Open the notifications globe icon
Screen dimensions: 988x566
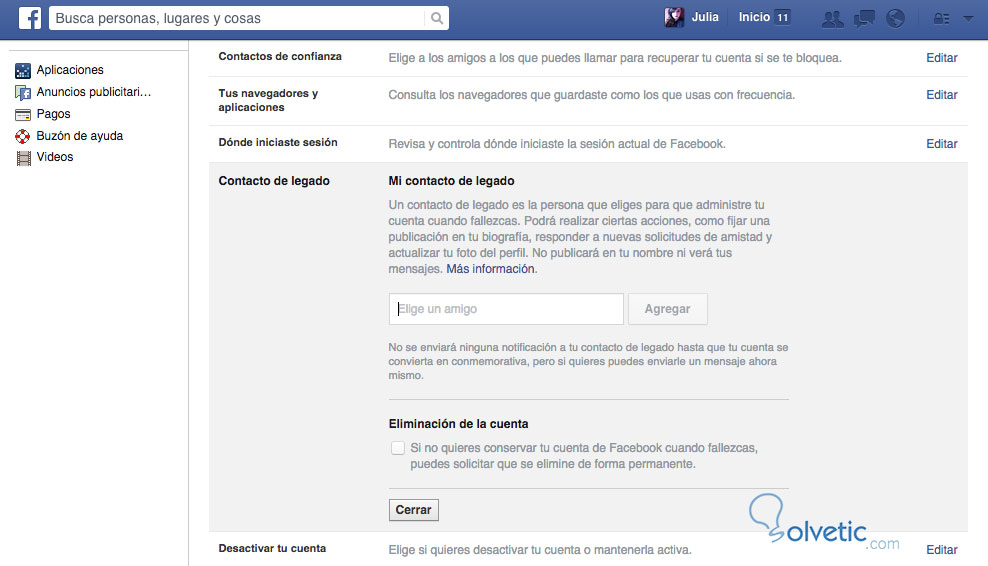[x=895, y=18]
